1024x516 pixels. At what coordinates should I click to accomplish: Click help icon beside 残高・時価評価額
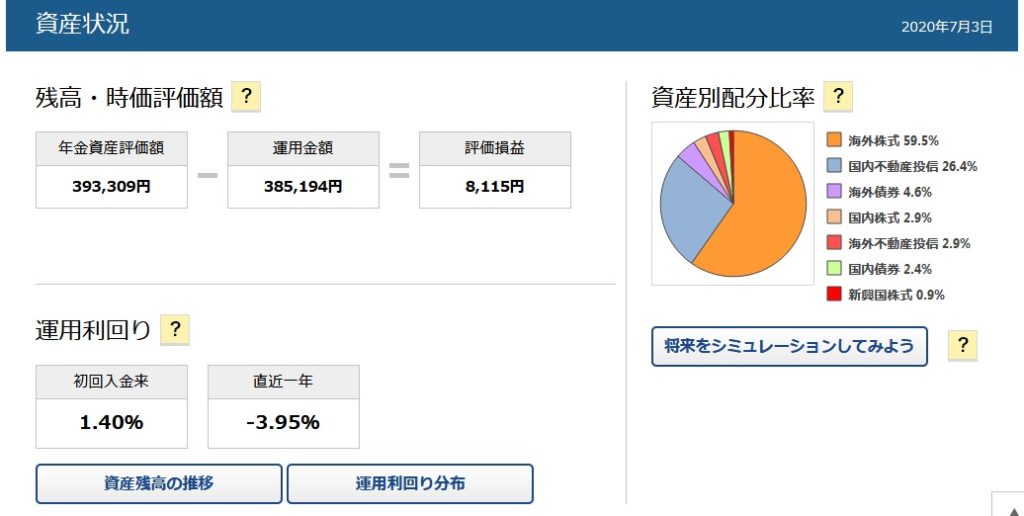246,97
